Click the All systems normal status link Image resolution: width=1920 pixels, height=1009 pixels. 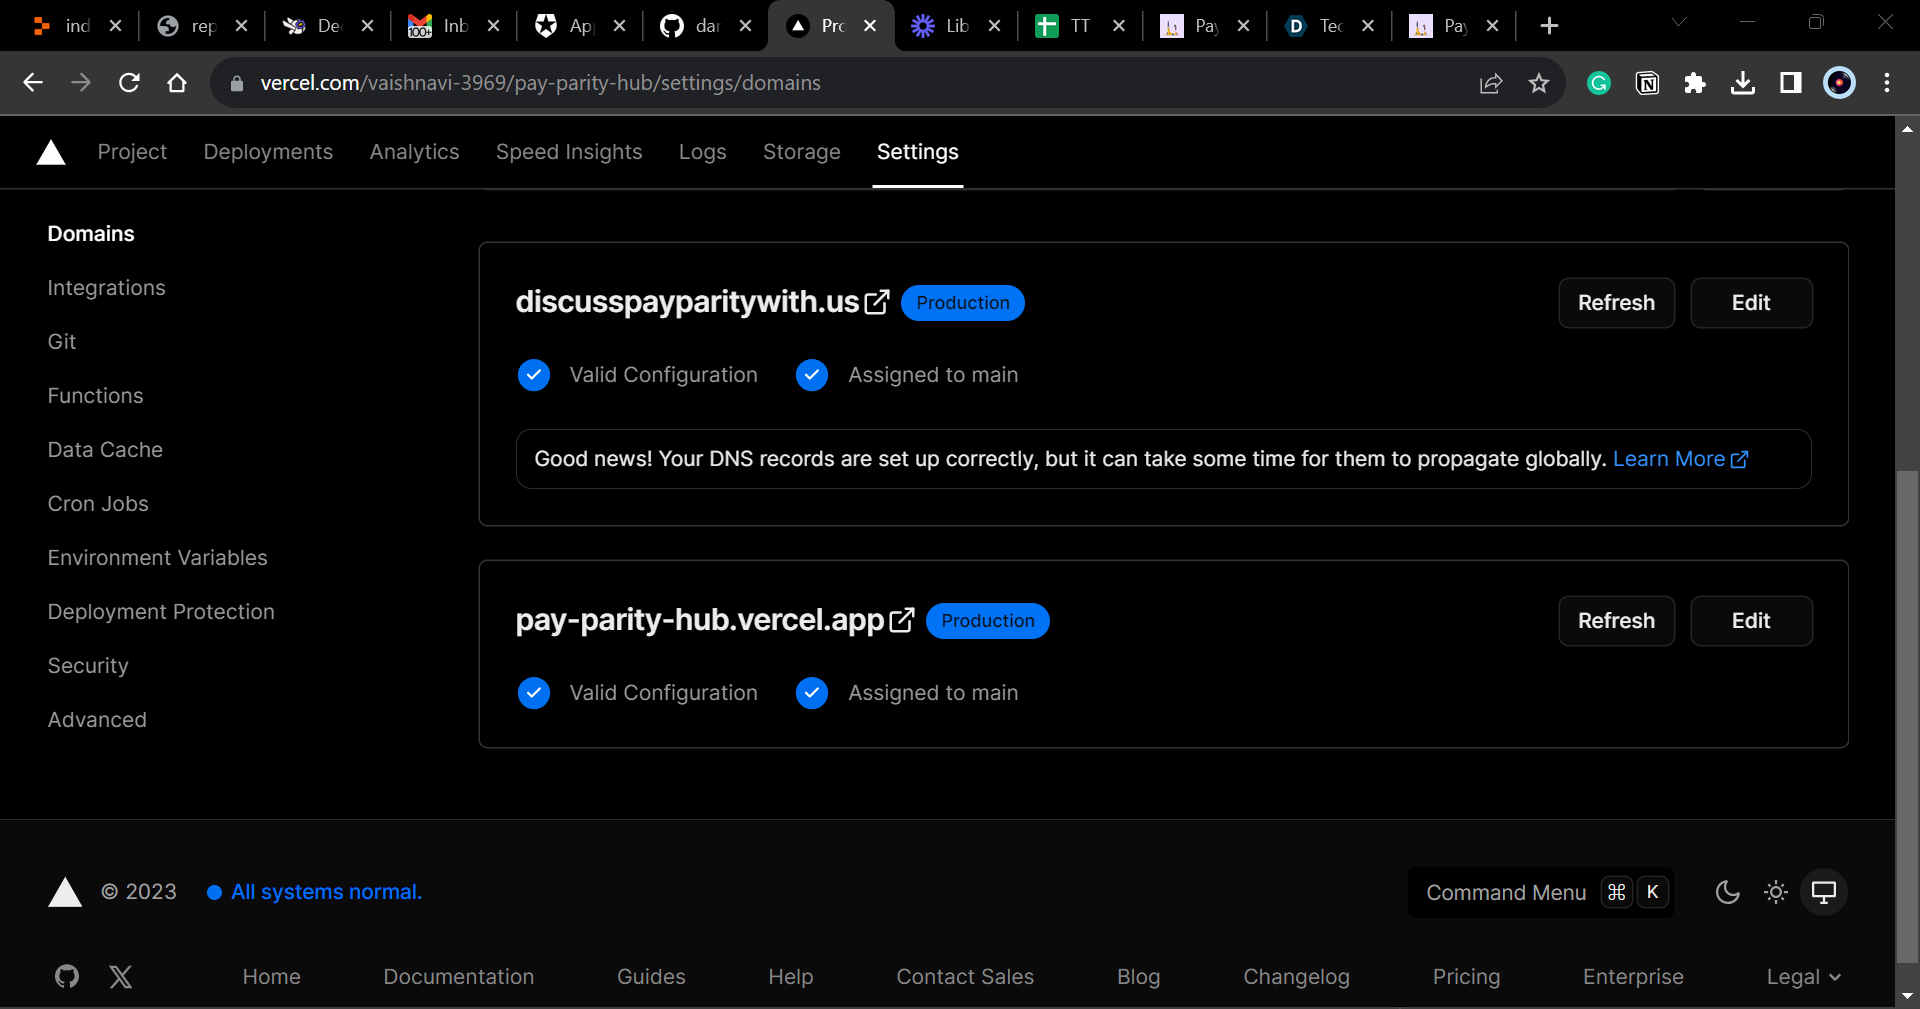pos(315,892)
